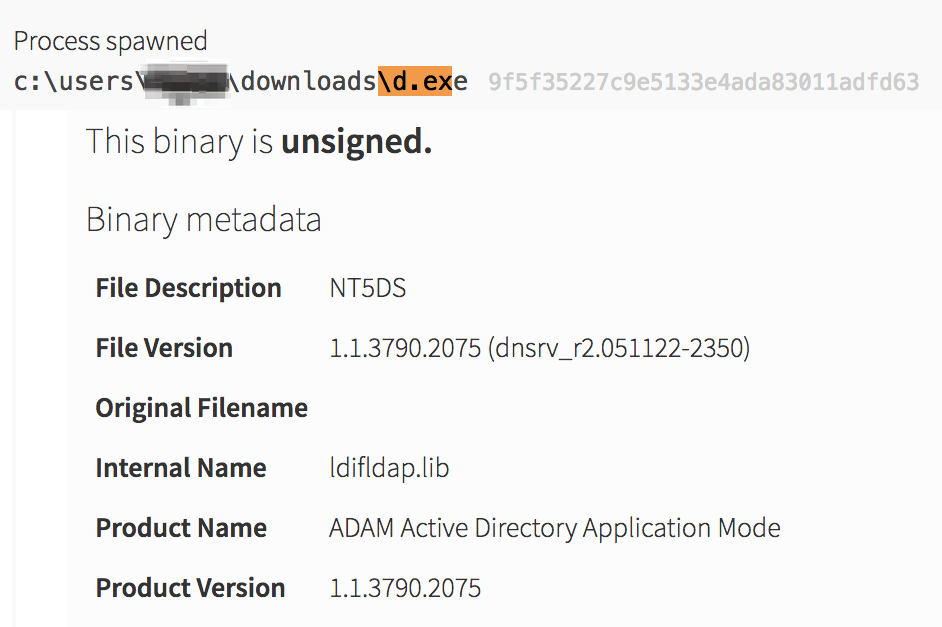Select the Product Version value 1.1.3790.2075
The height and width of the screenshot is (627, 942).
[405, 588]
